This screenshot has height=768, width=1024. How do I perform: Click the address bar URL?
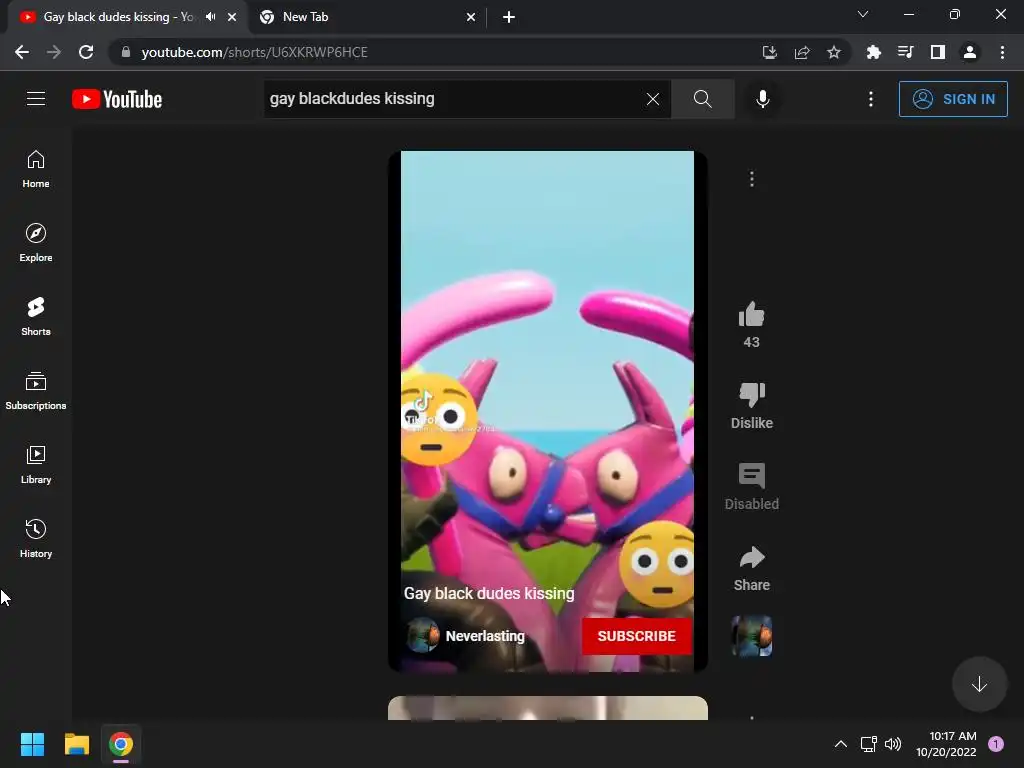255,52
